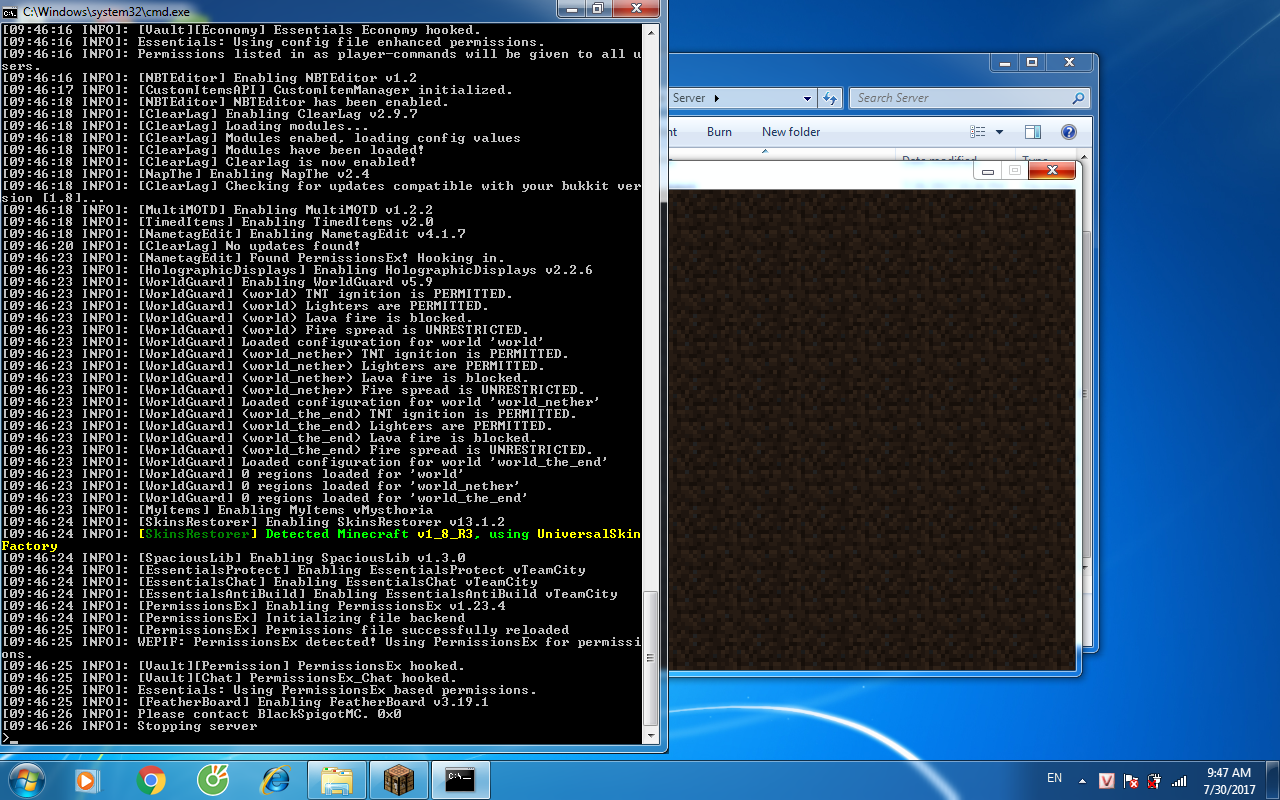Change the view using Explorer's view icon
The image size is (1280, 800).
tap(978, 132)
